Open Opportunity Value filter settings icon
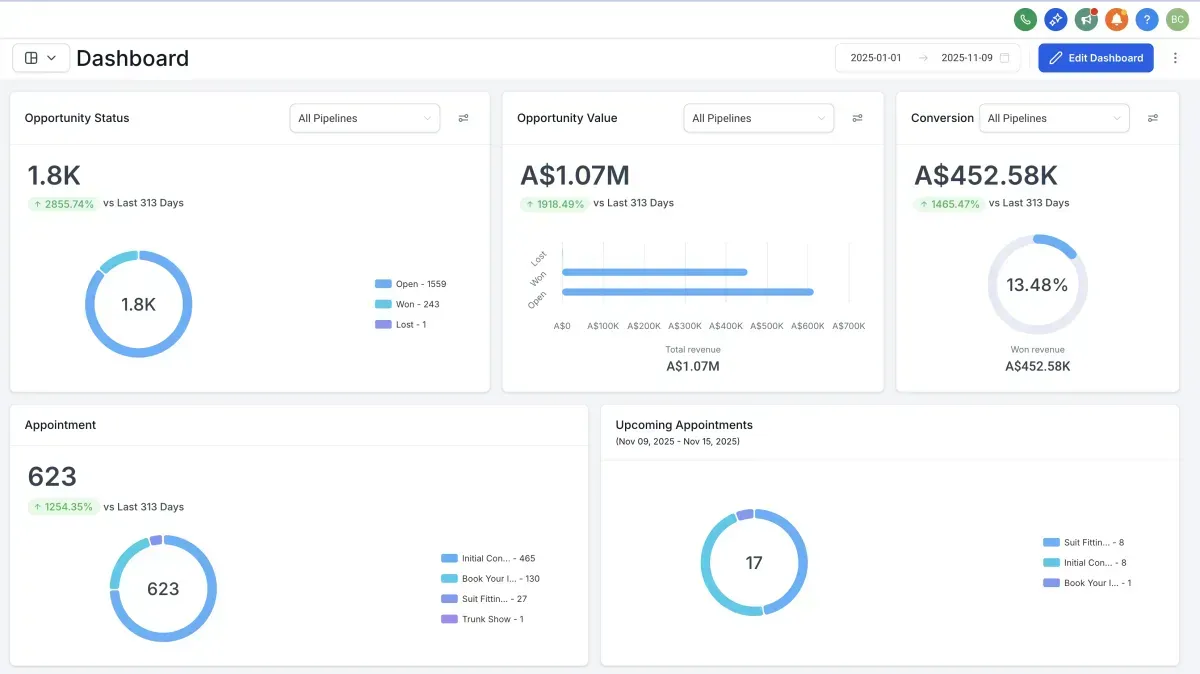The image size is (1200, 674). tap(857, 118)
